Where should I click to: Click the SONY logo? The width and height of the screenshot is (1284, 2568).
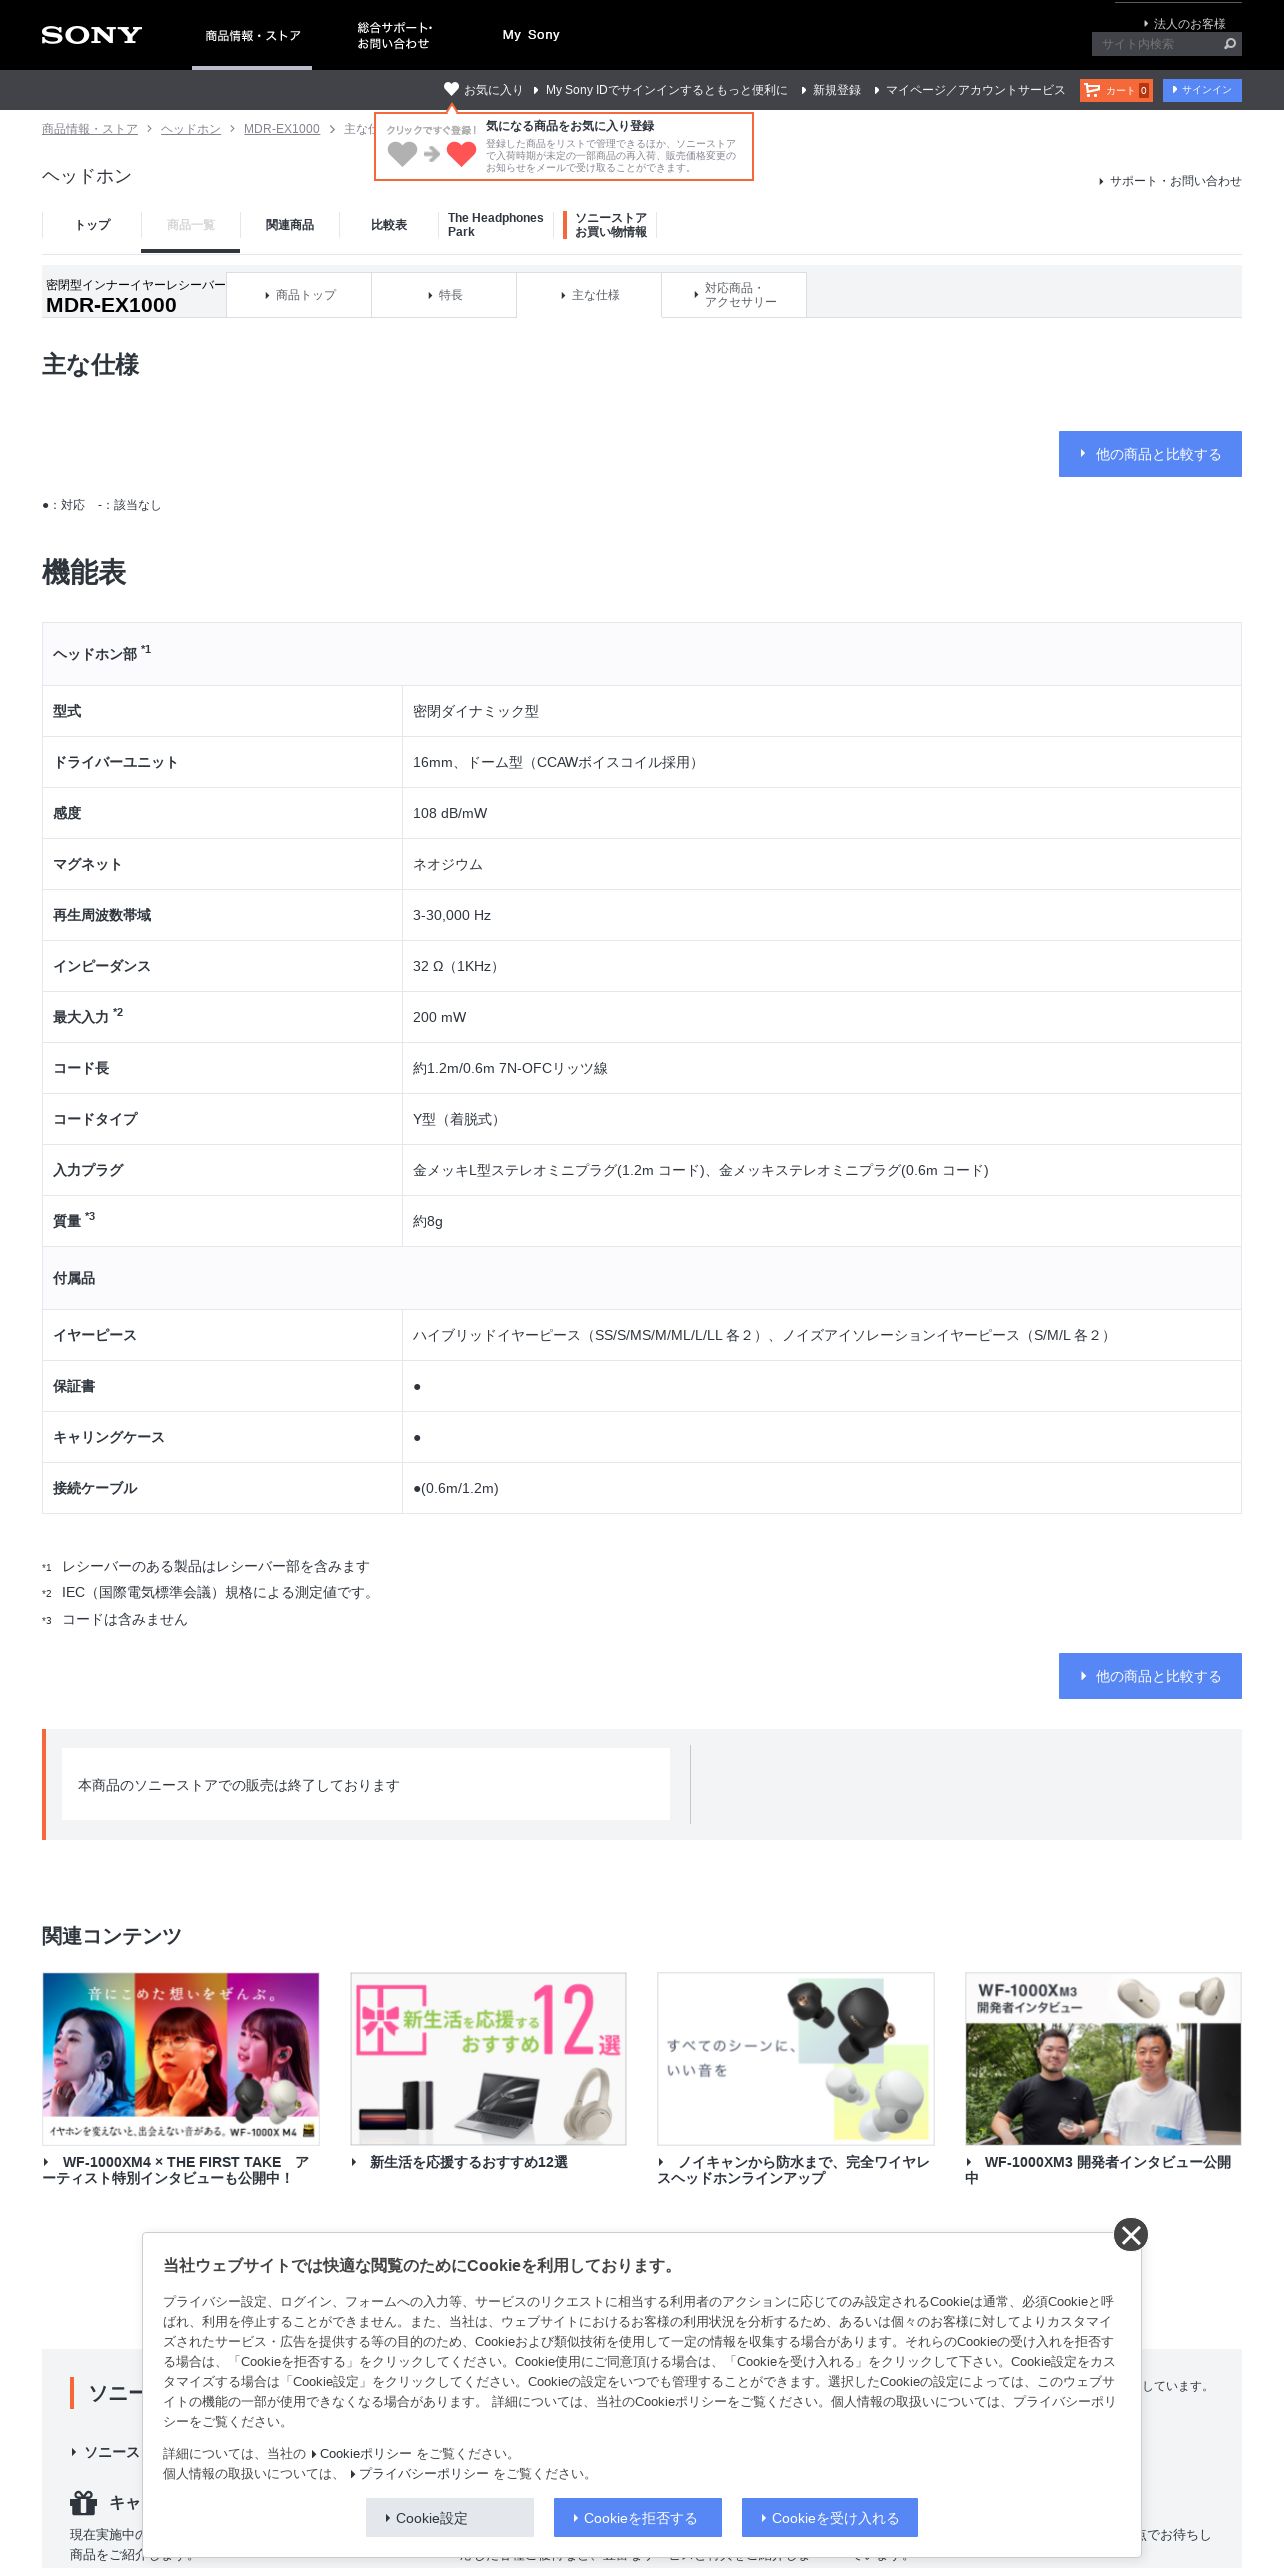pos(91,35)
